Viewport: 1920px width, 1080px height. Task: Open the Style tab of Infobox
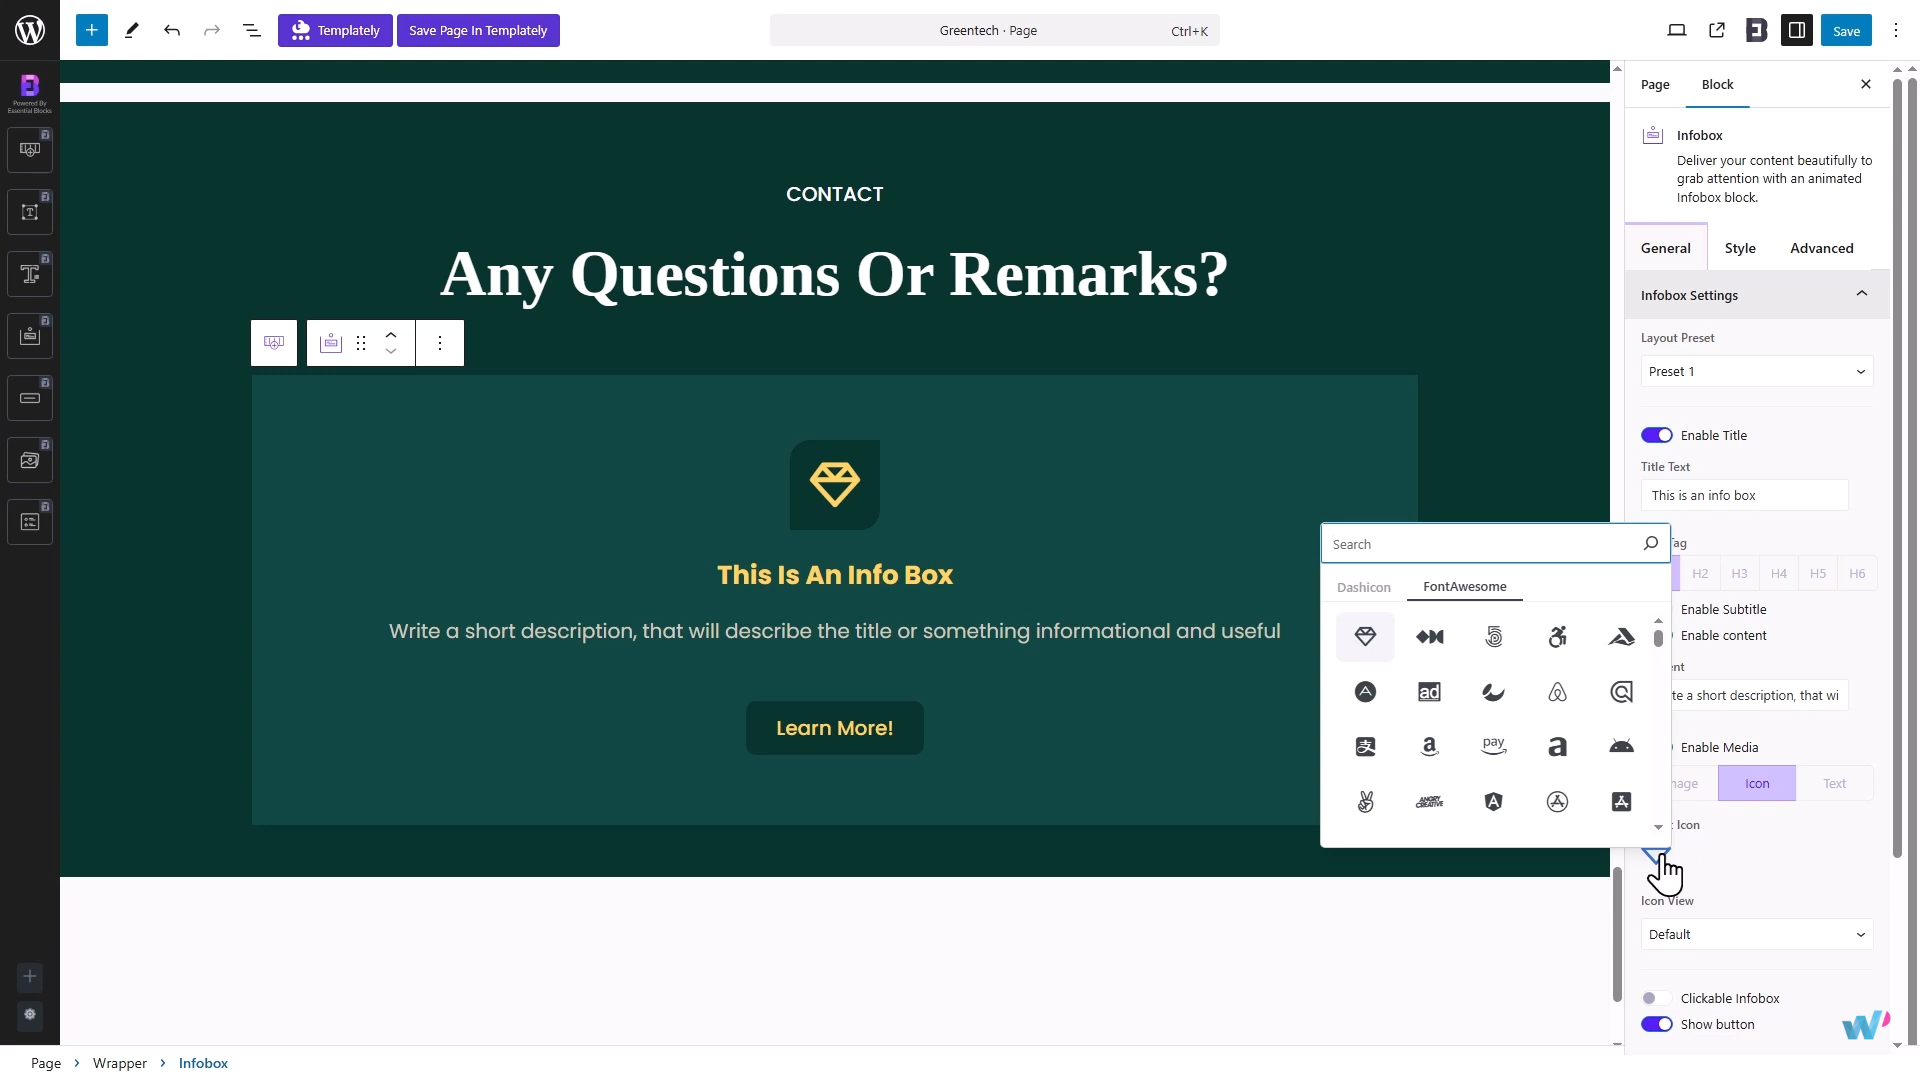[1740, 248]
